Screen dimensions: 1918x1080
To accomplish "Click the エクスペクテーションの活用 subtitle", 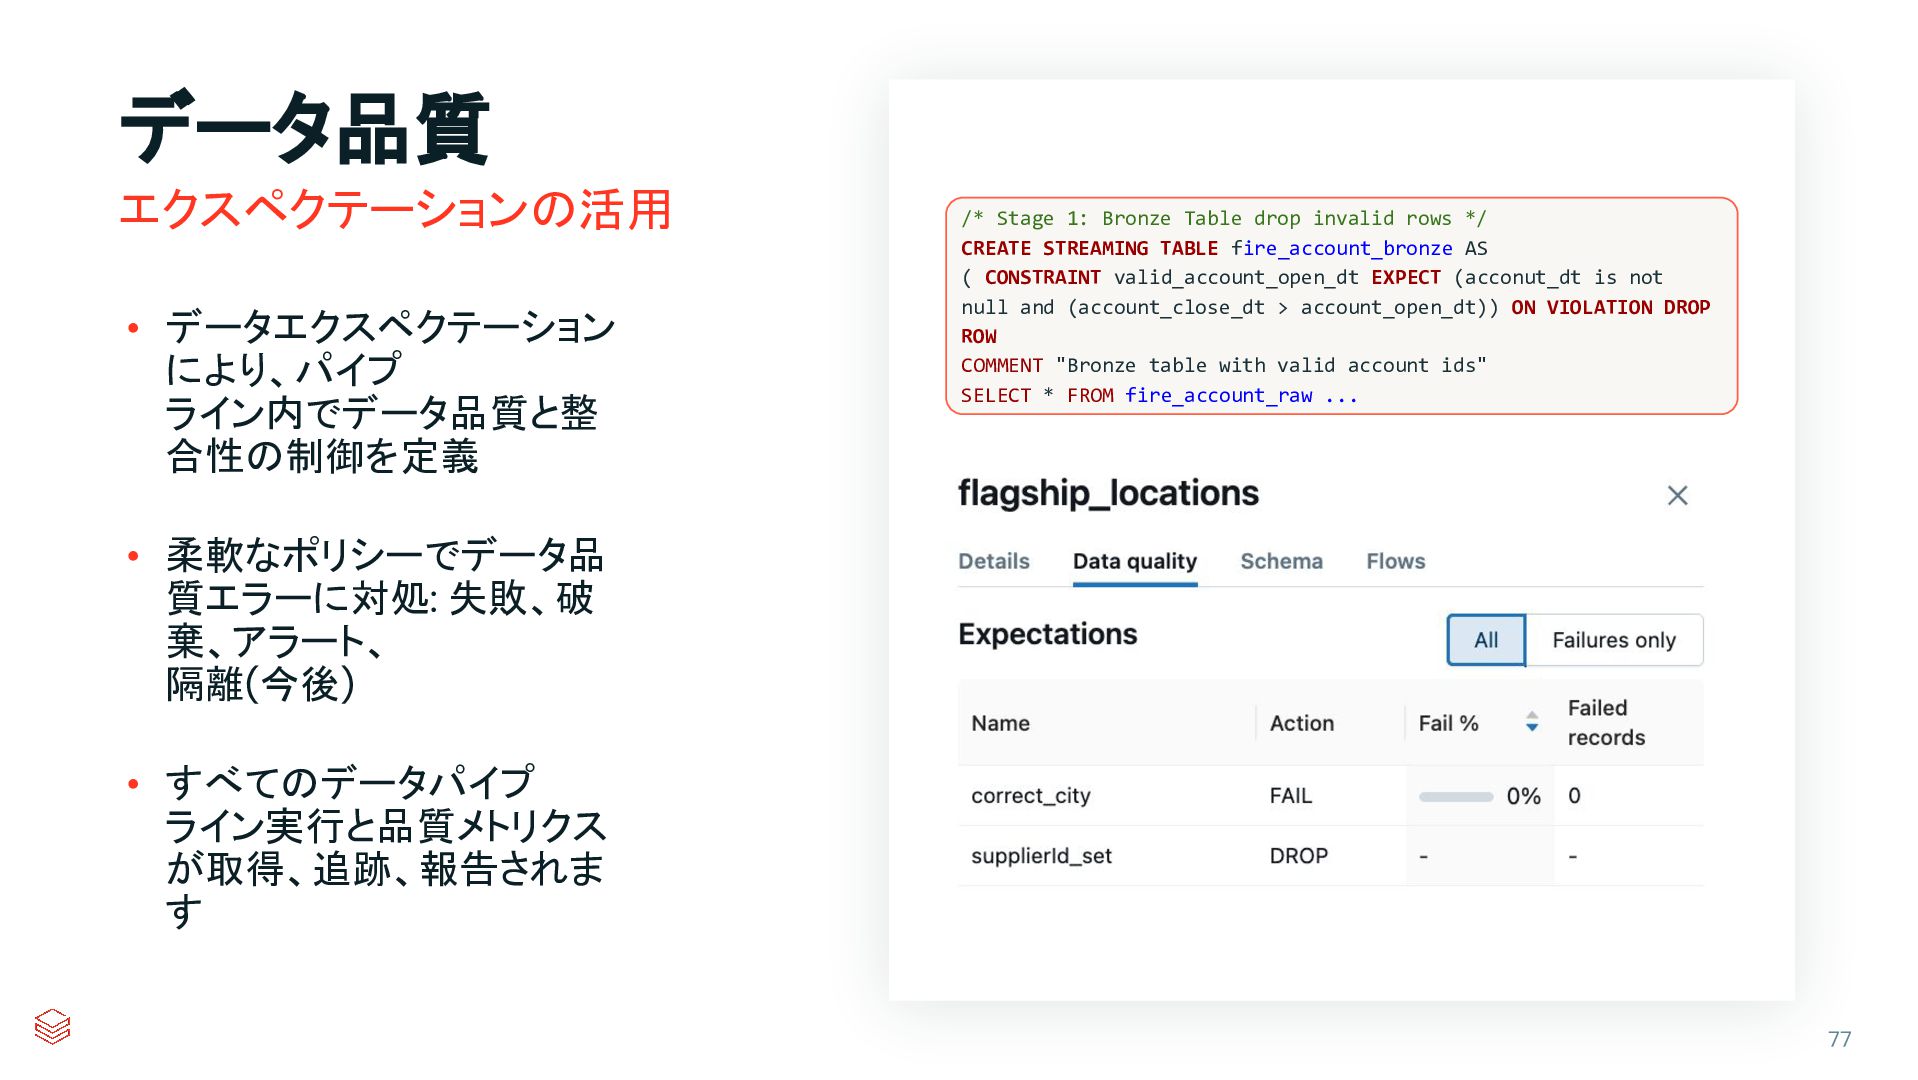I will coord(395,210).
